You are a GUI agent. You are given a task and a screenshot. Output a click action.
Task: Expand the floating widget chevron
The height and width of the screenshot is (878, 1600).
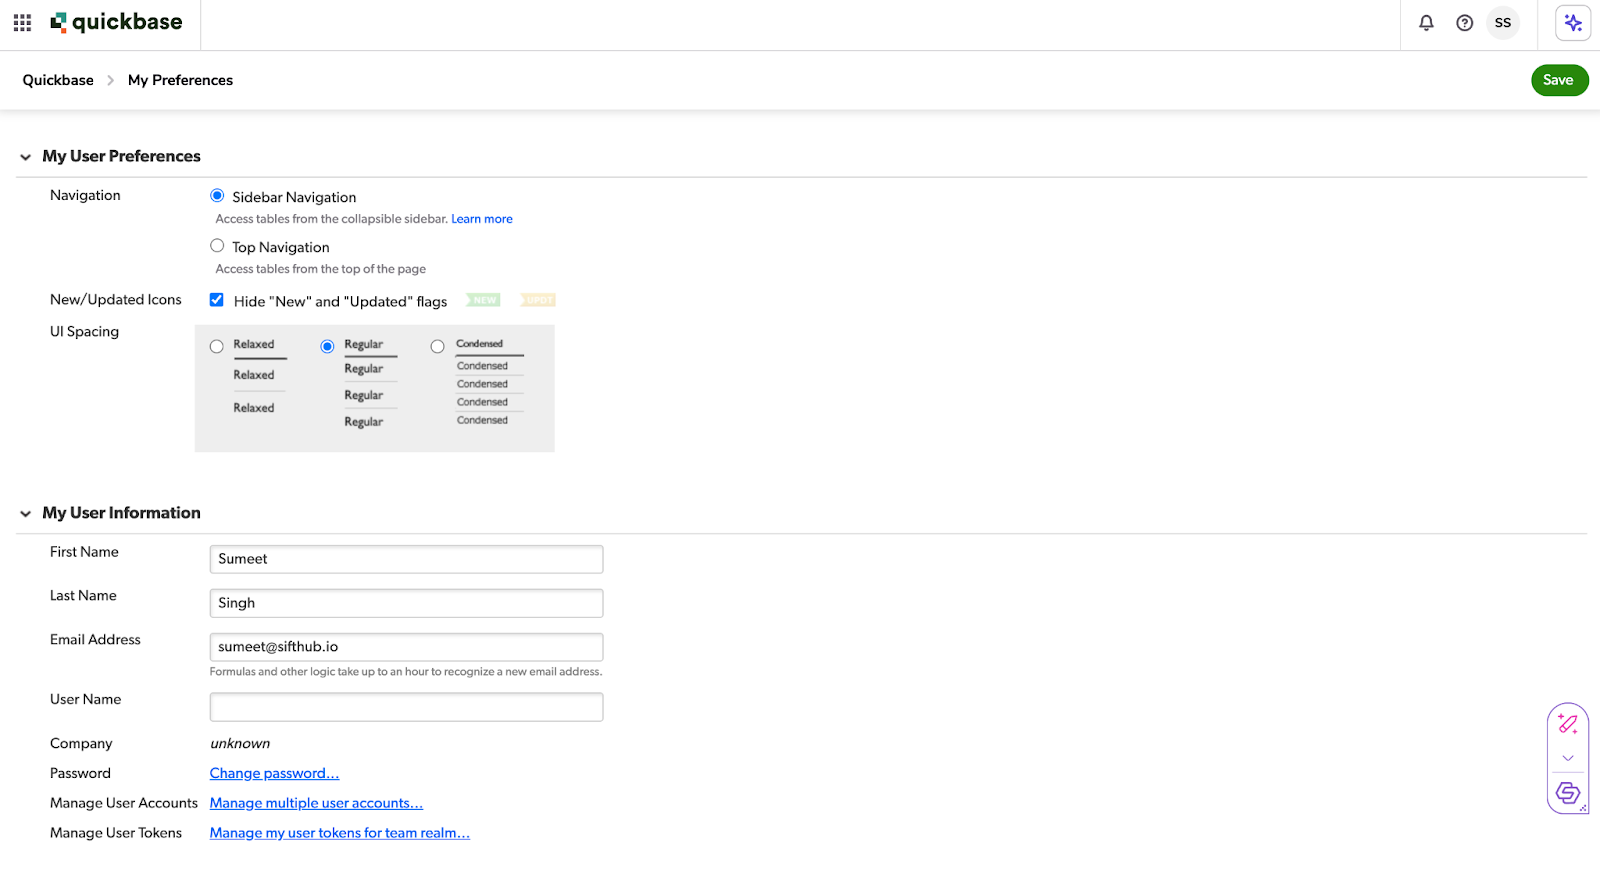point(1567,758)
